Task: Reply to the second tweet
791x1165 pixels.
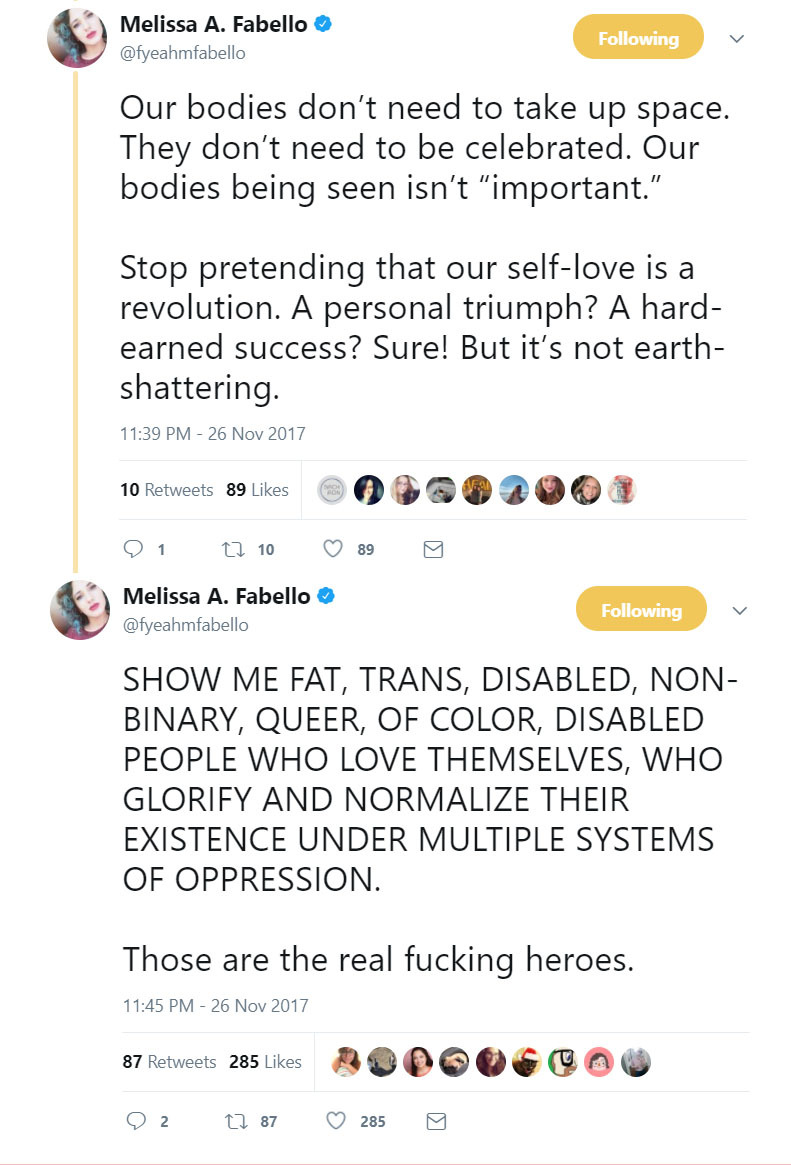Action: coord(136,1121)
